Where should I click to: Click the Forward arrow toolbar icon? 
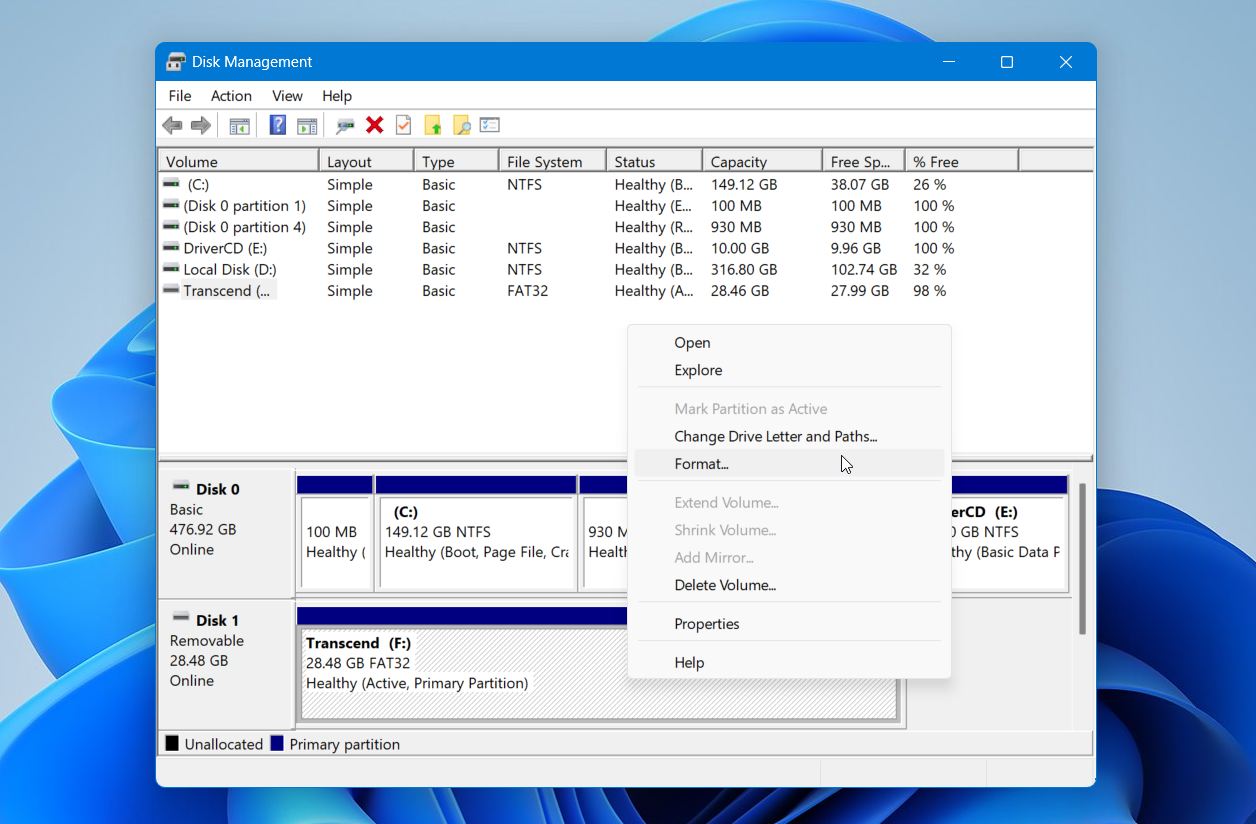[x=200, y=125]
